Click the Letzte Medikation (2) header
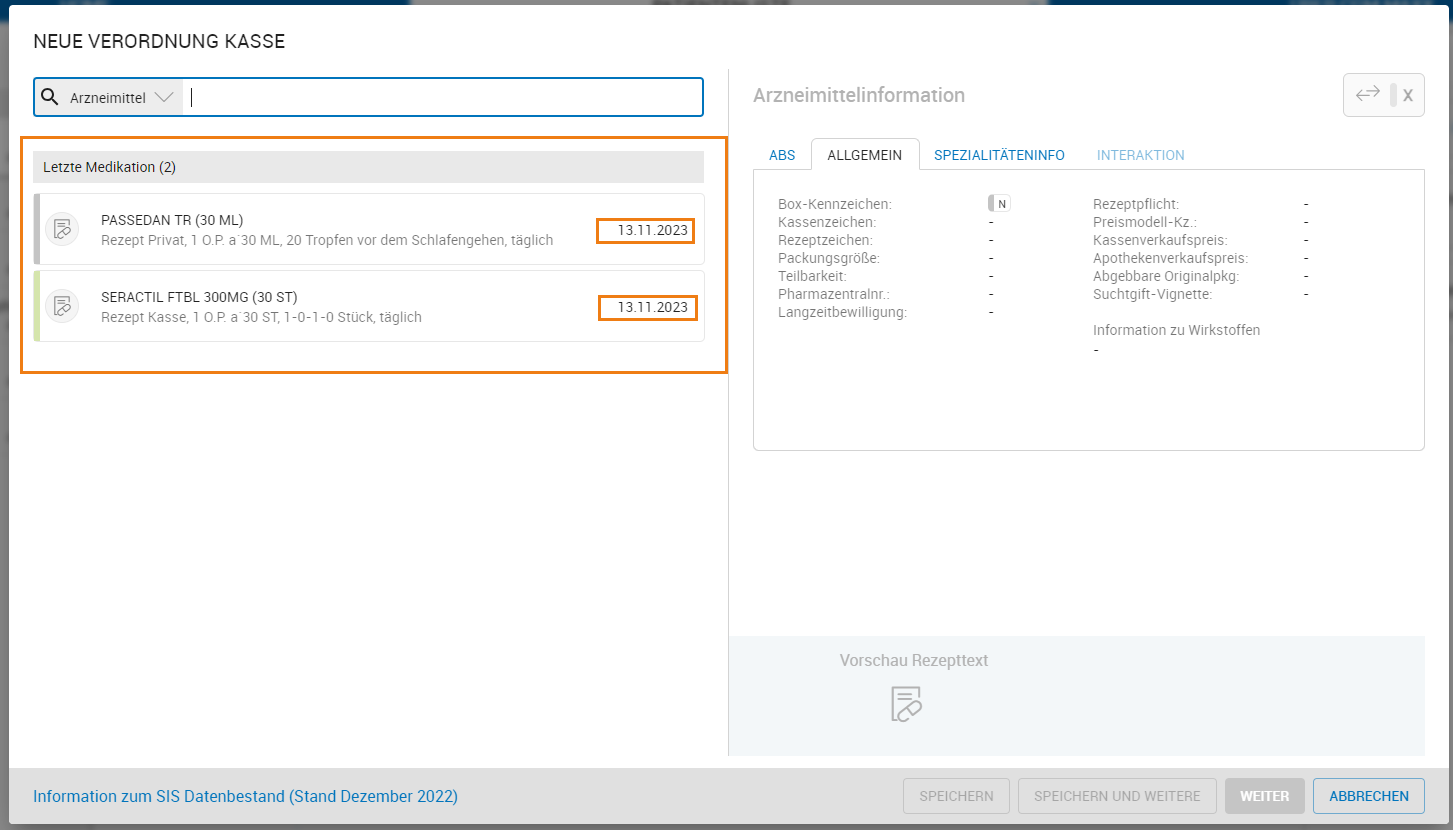Viewport: 1453px width, 830px height. 369,167
